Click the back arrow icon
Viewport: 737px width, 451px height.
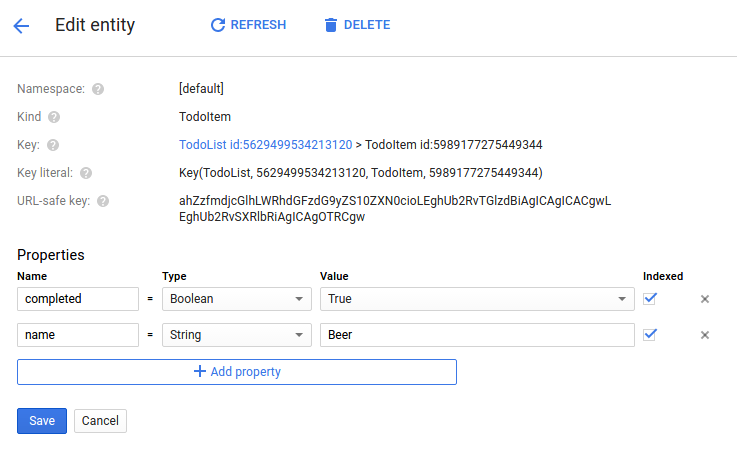coord(22,25)
